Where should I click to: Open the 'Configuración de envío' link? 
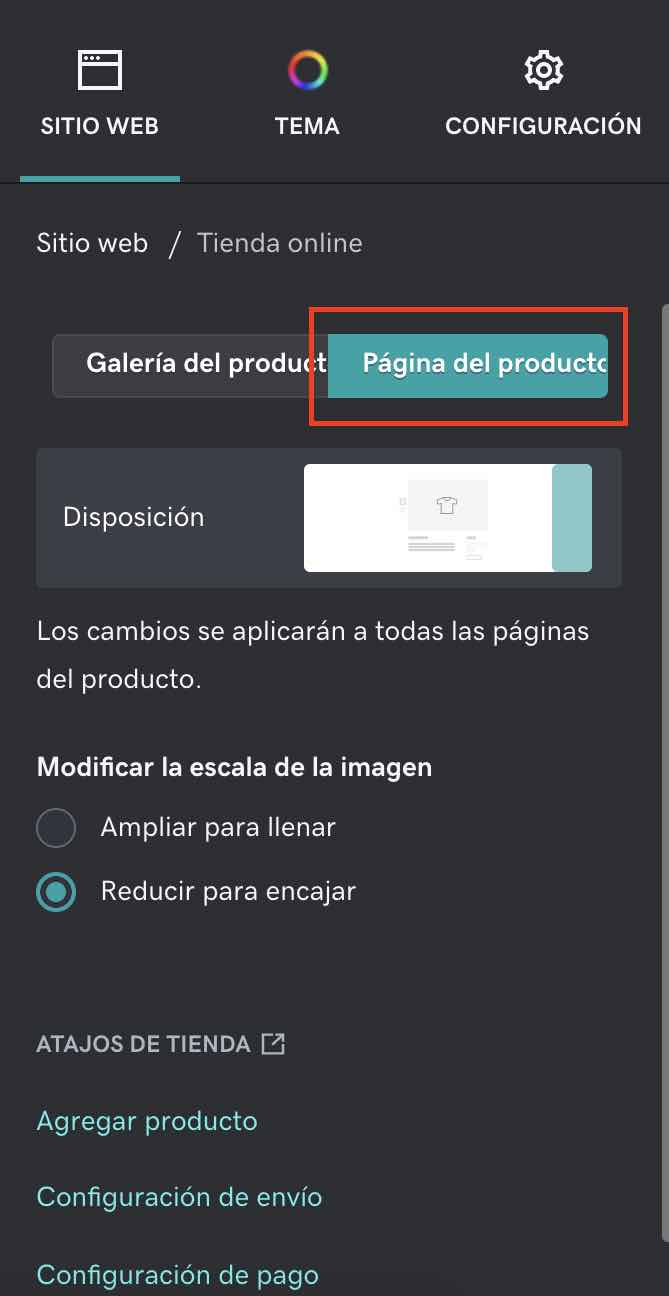[179, 1197]
